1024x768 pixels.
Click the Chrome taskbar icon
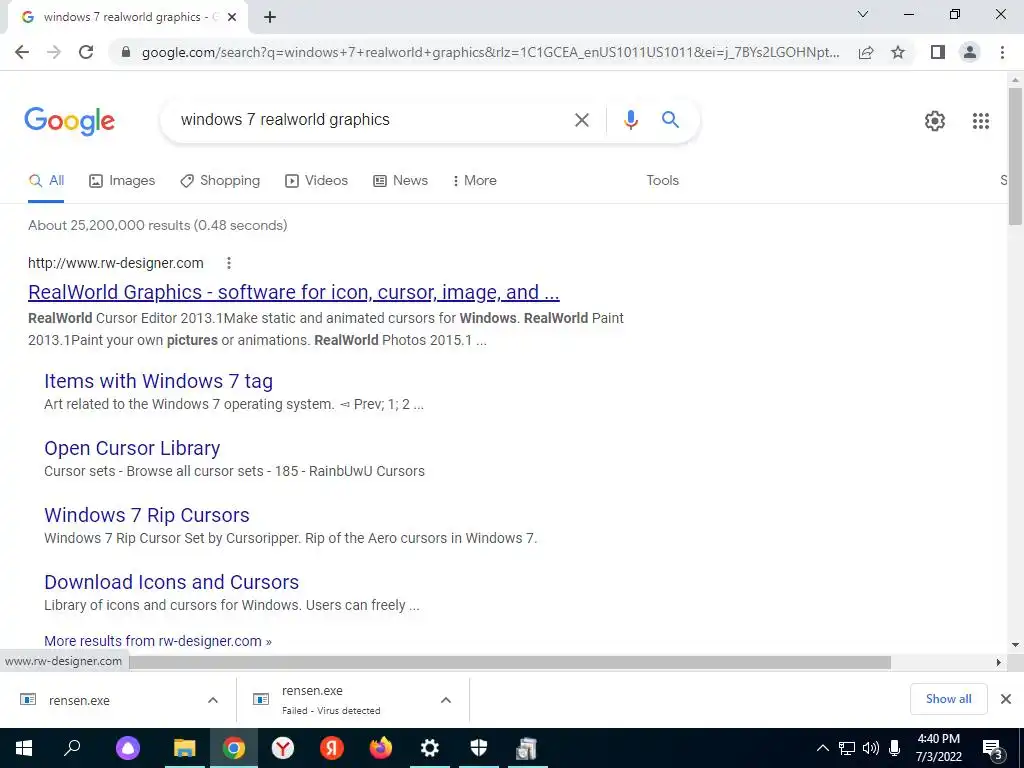tap(234, 748)
